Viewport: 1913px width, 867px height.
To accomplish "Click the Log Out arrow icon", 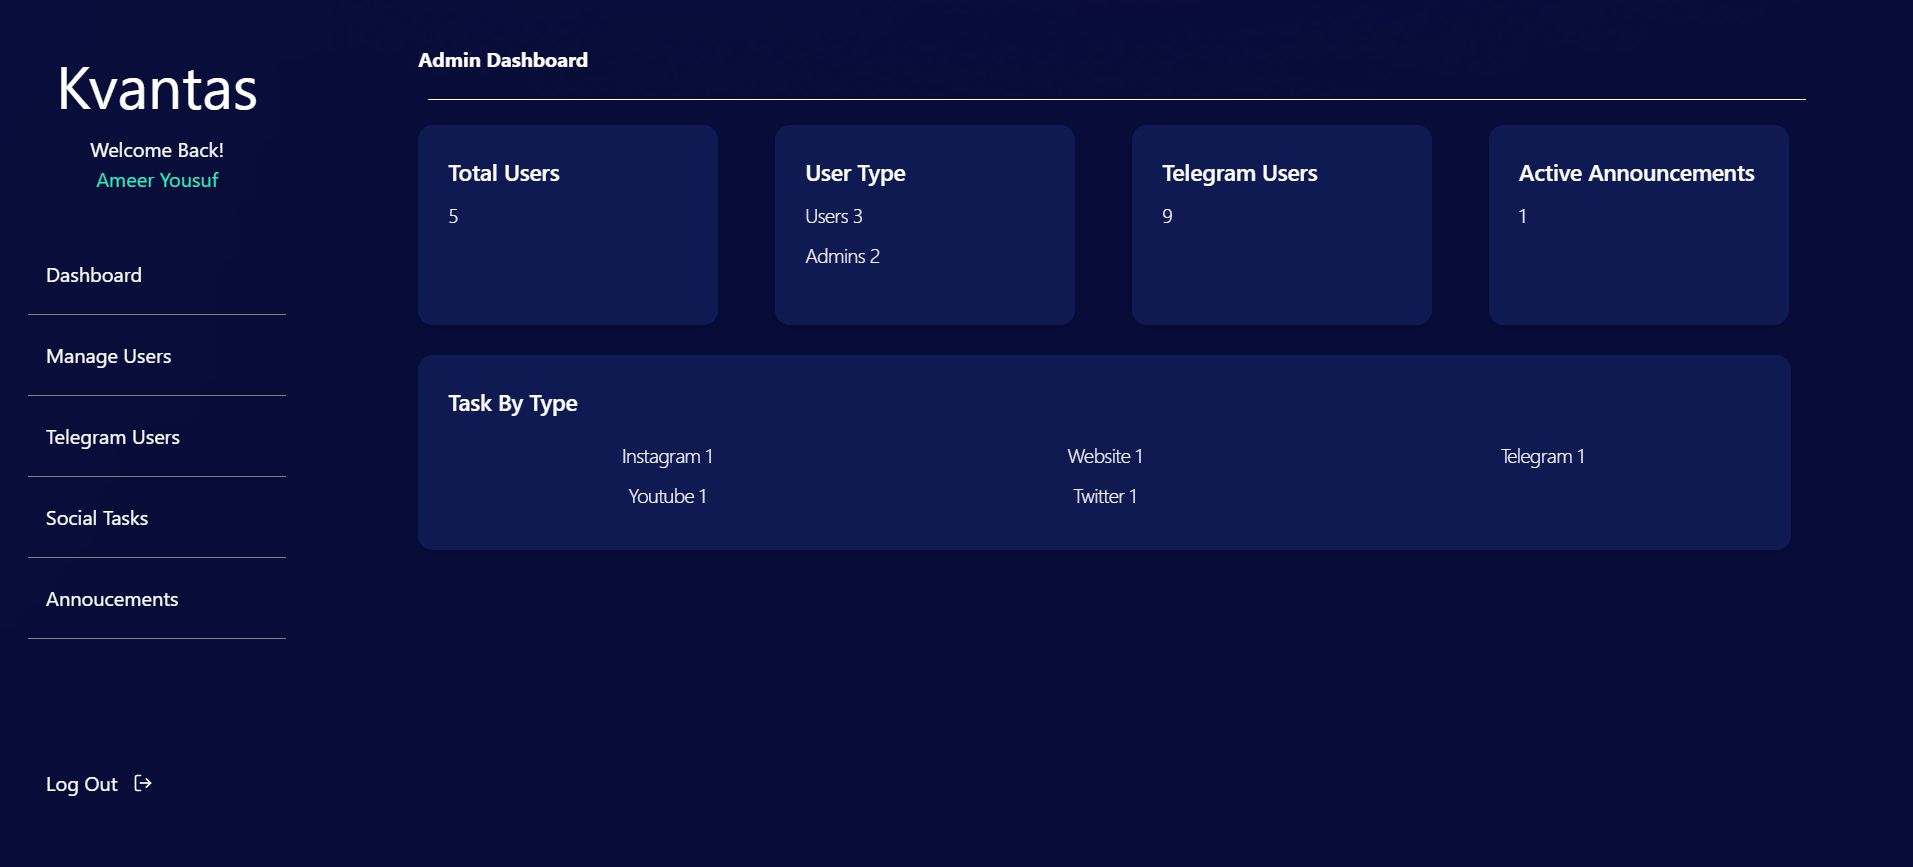I will pos(143,783).
